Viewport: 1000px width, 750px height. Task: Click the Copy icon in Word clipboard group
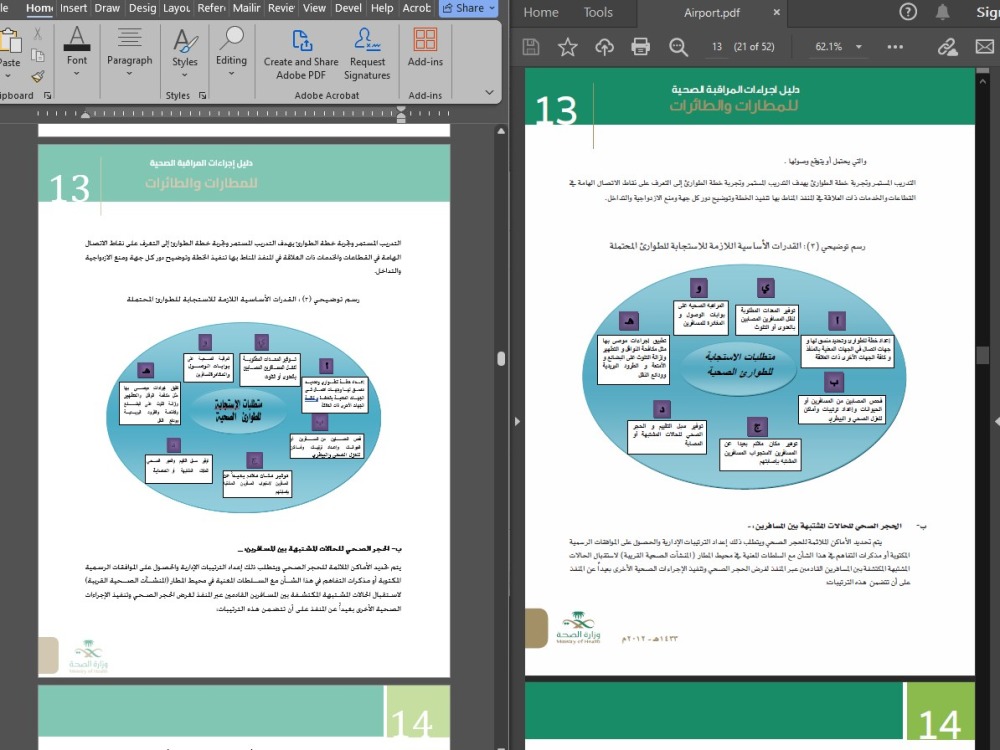point(38,55)
